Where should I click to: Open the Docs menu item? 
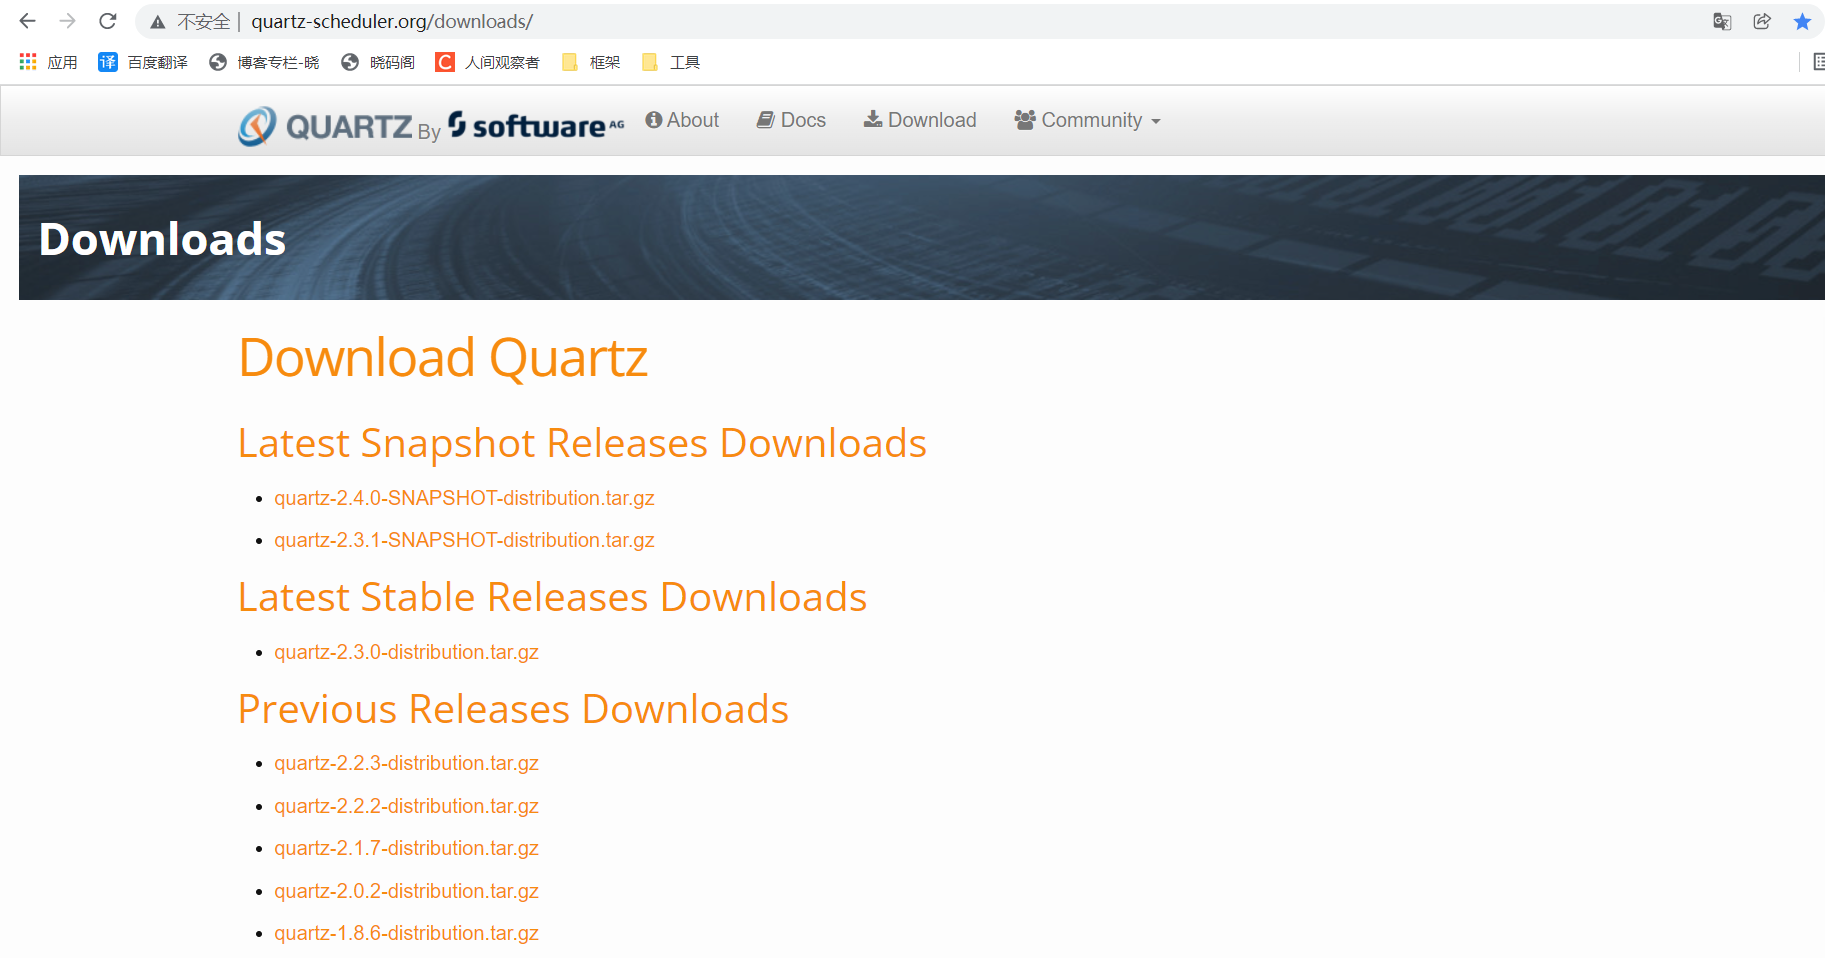[791, 120]
